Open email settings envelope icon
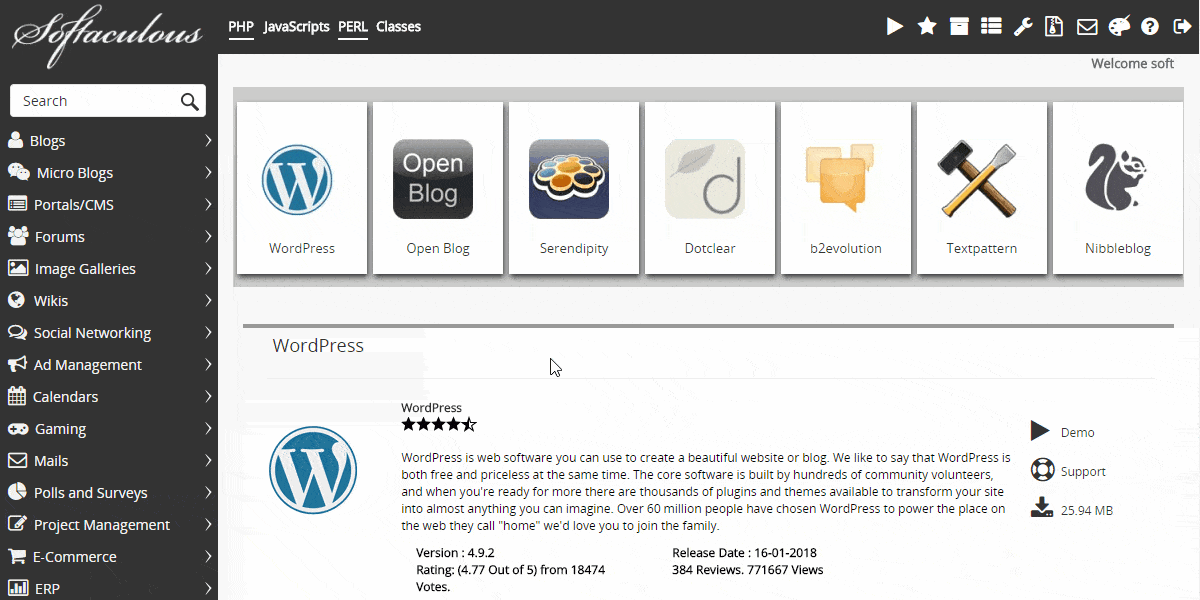Screen dimensions: 1200x600 pyautogui.click(x=1087, y=27)
